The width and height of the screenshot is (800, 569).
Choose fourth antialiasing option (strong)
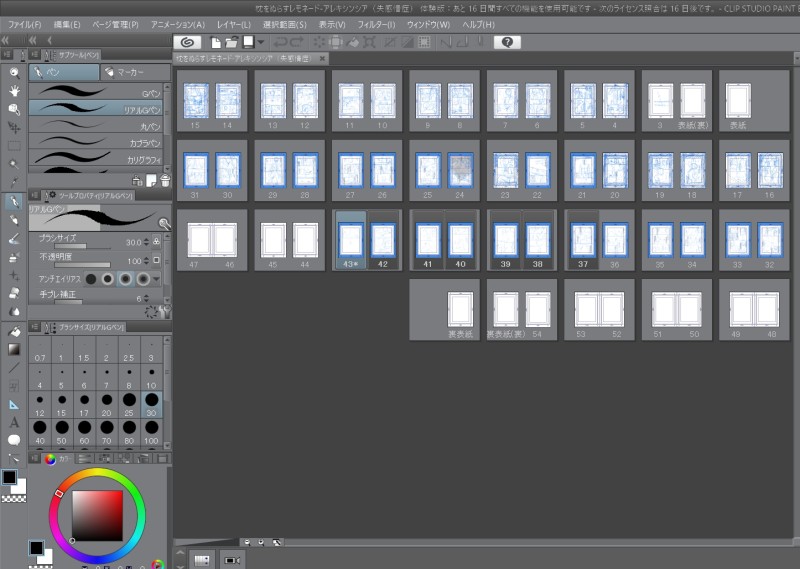[143, 279]
